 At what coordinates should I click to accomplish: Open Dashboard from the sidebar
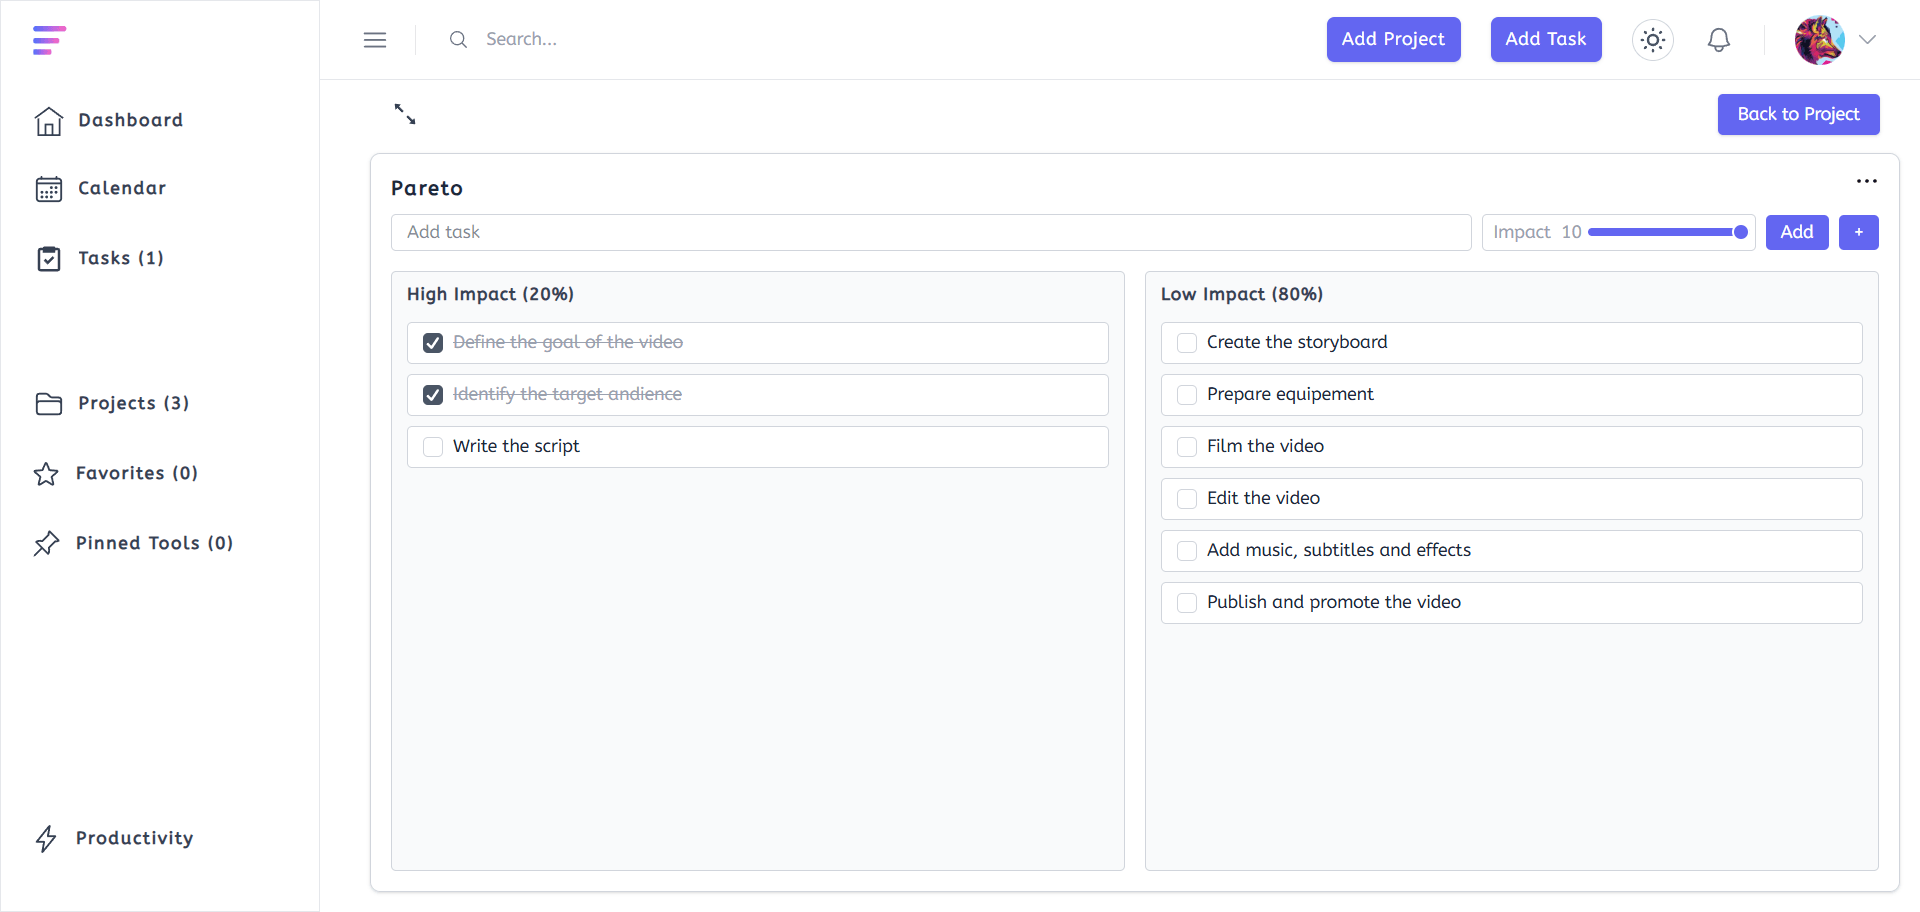point(130,120)
